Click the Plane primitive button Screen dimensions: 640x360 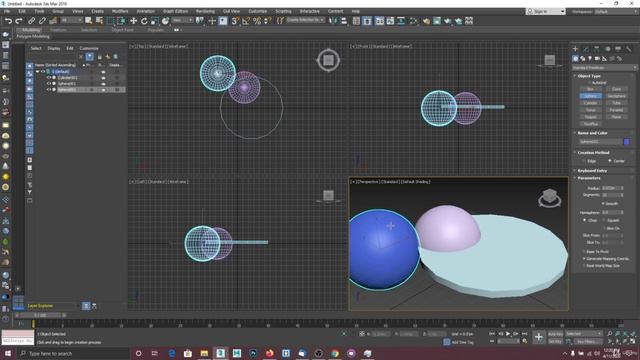coord(616,117)
